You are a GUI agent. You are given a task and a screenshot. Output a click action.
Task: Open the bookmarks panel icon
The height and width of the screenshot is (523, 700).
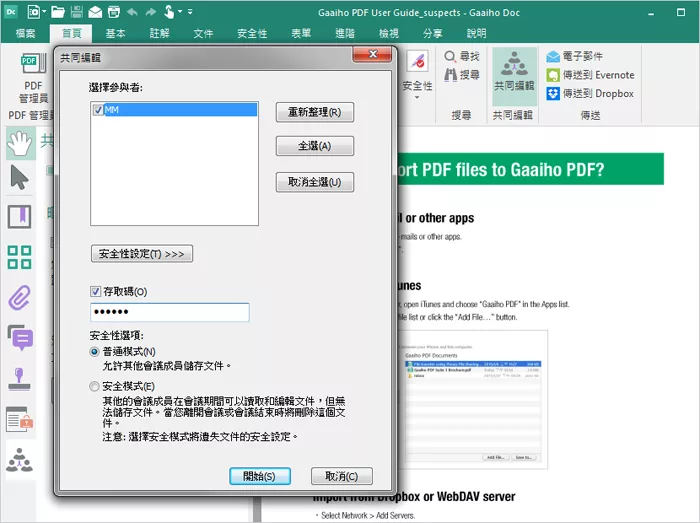pos(19,217)
